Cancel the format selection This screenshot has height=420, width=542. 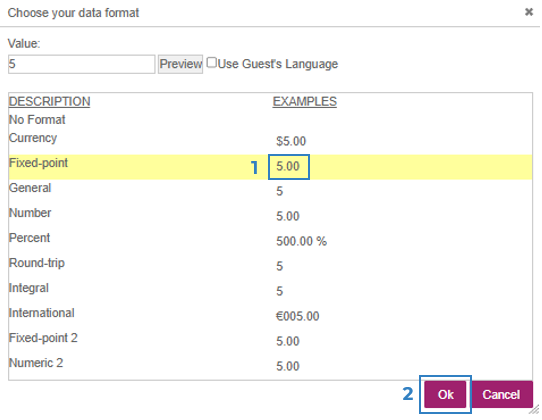[x=501, y=394]
